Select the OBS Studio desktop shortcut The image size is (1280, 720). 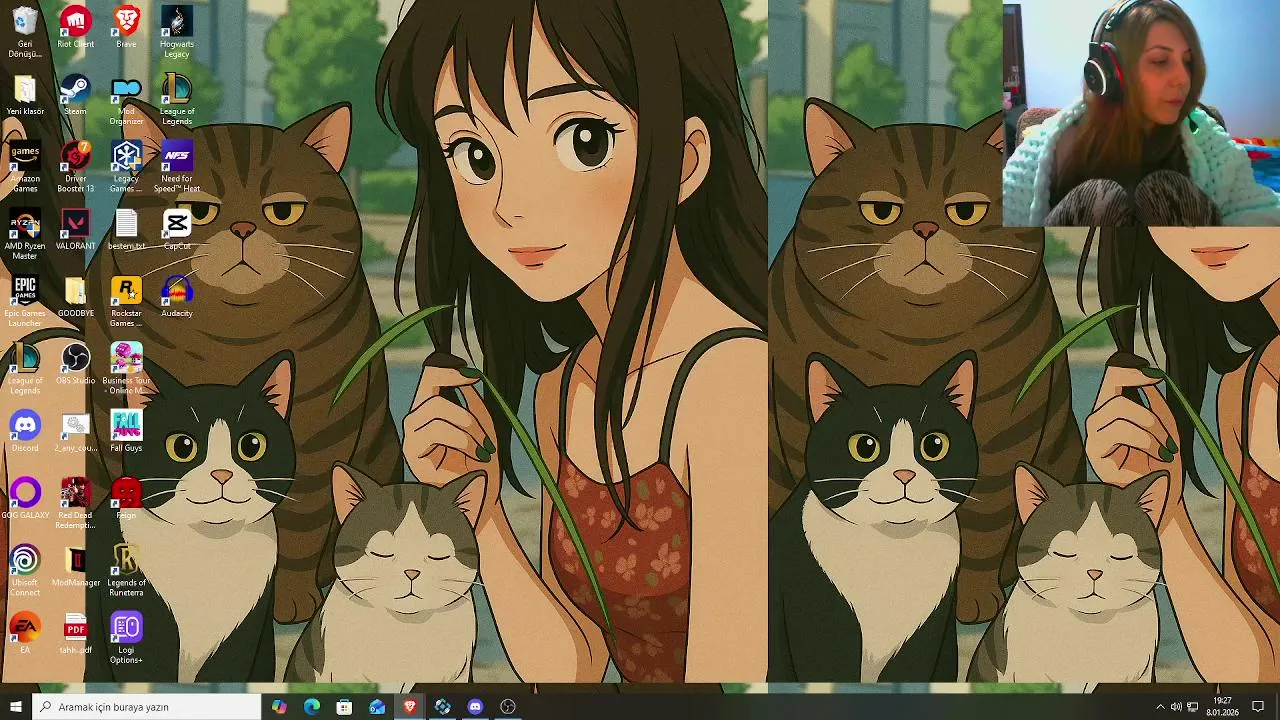76,364
